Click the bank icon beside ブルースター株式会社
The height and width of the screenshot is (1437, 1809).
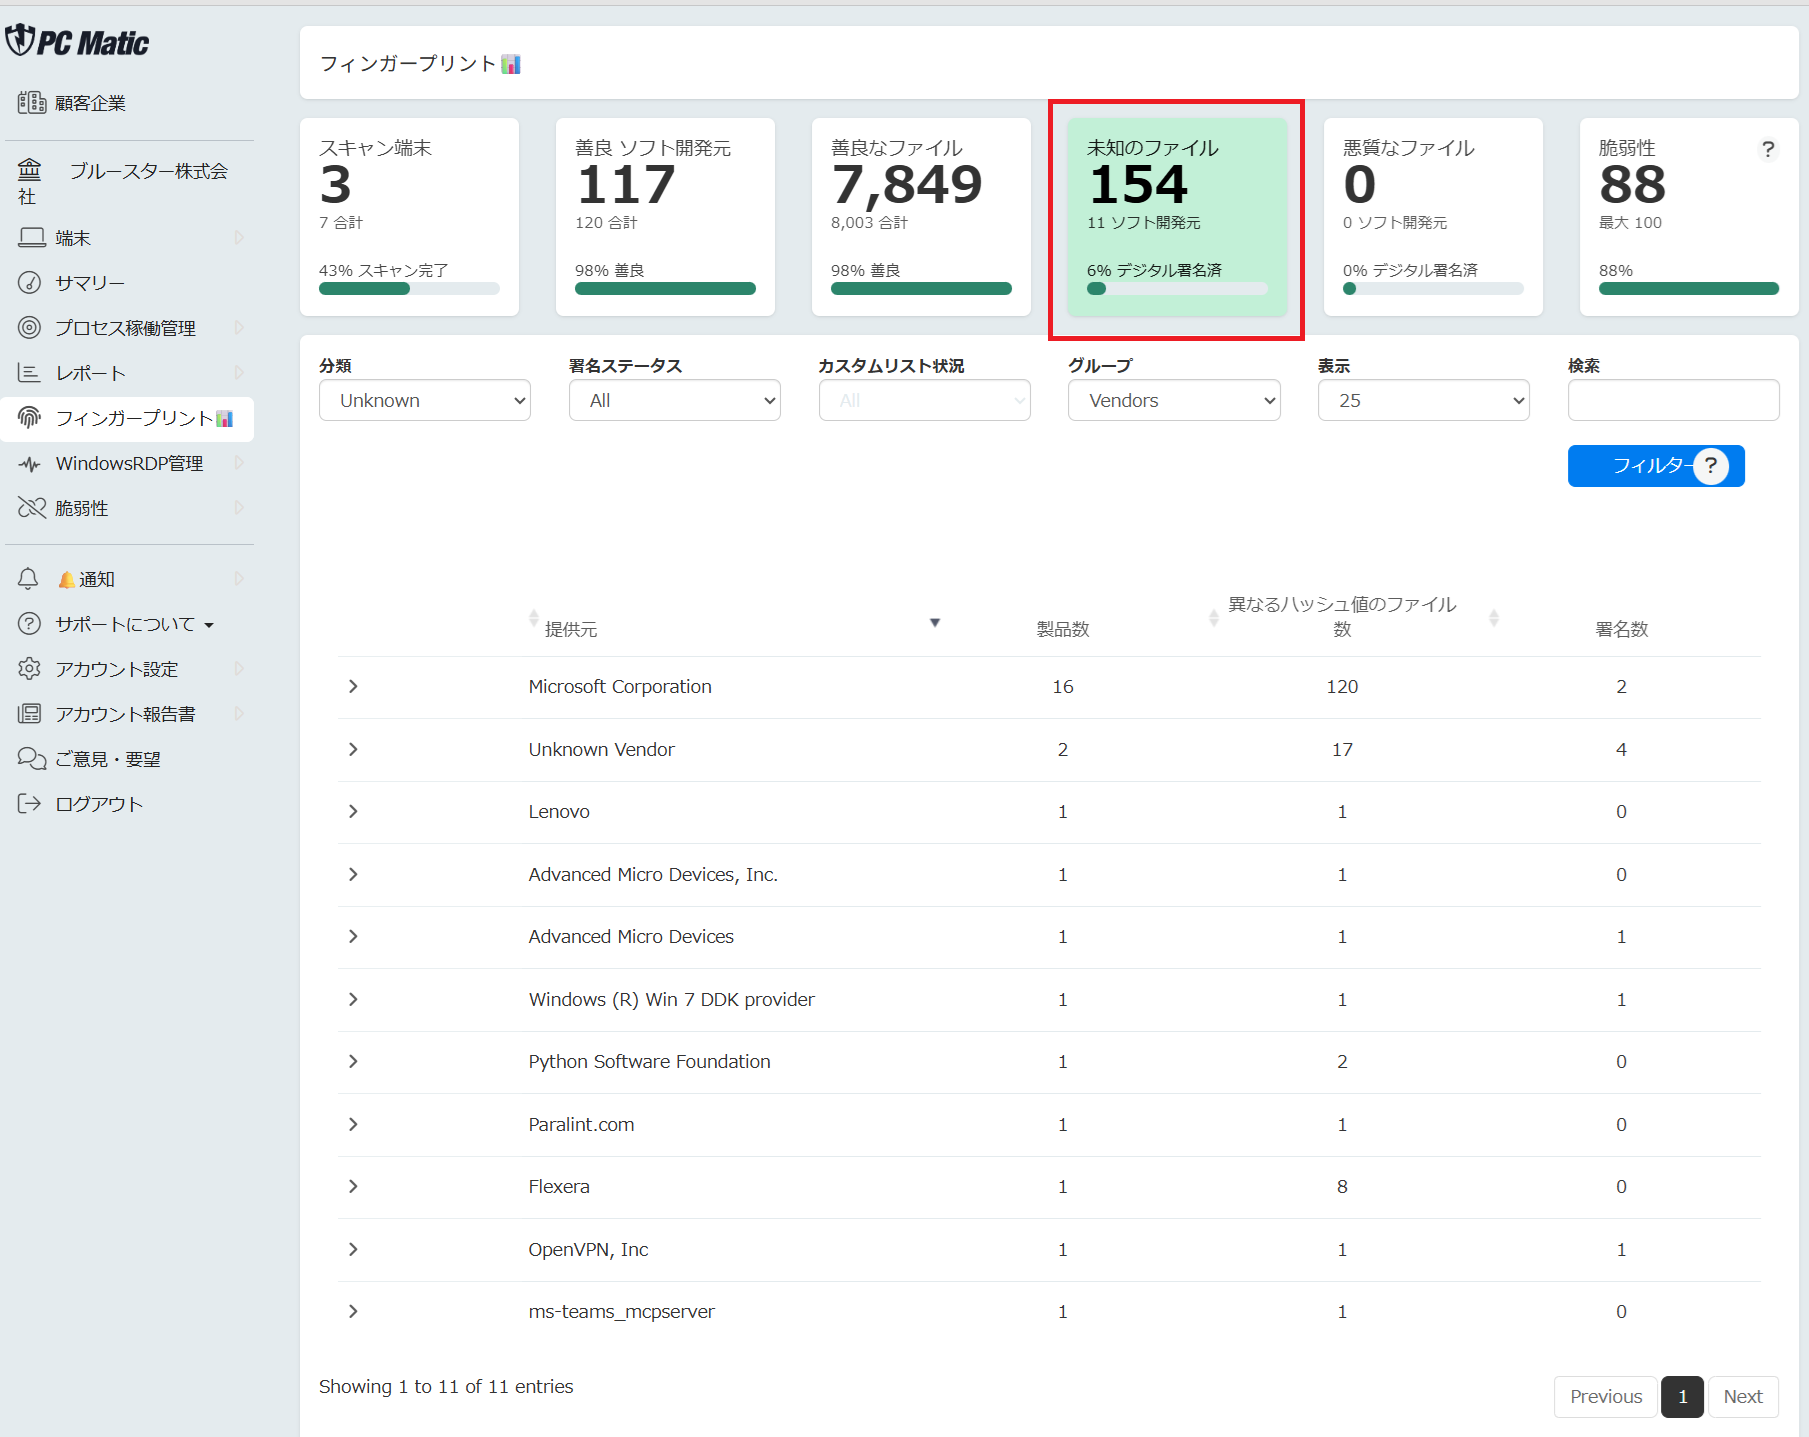tap(30, 168)
